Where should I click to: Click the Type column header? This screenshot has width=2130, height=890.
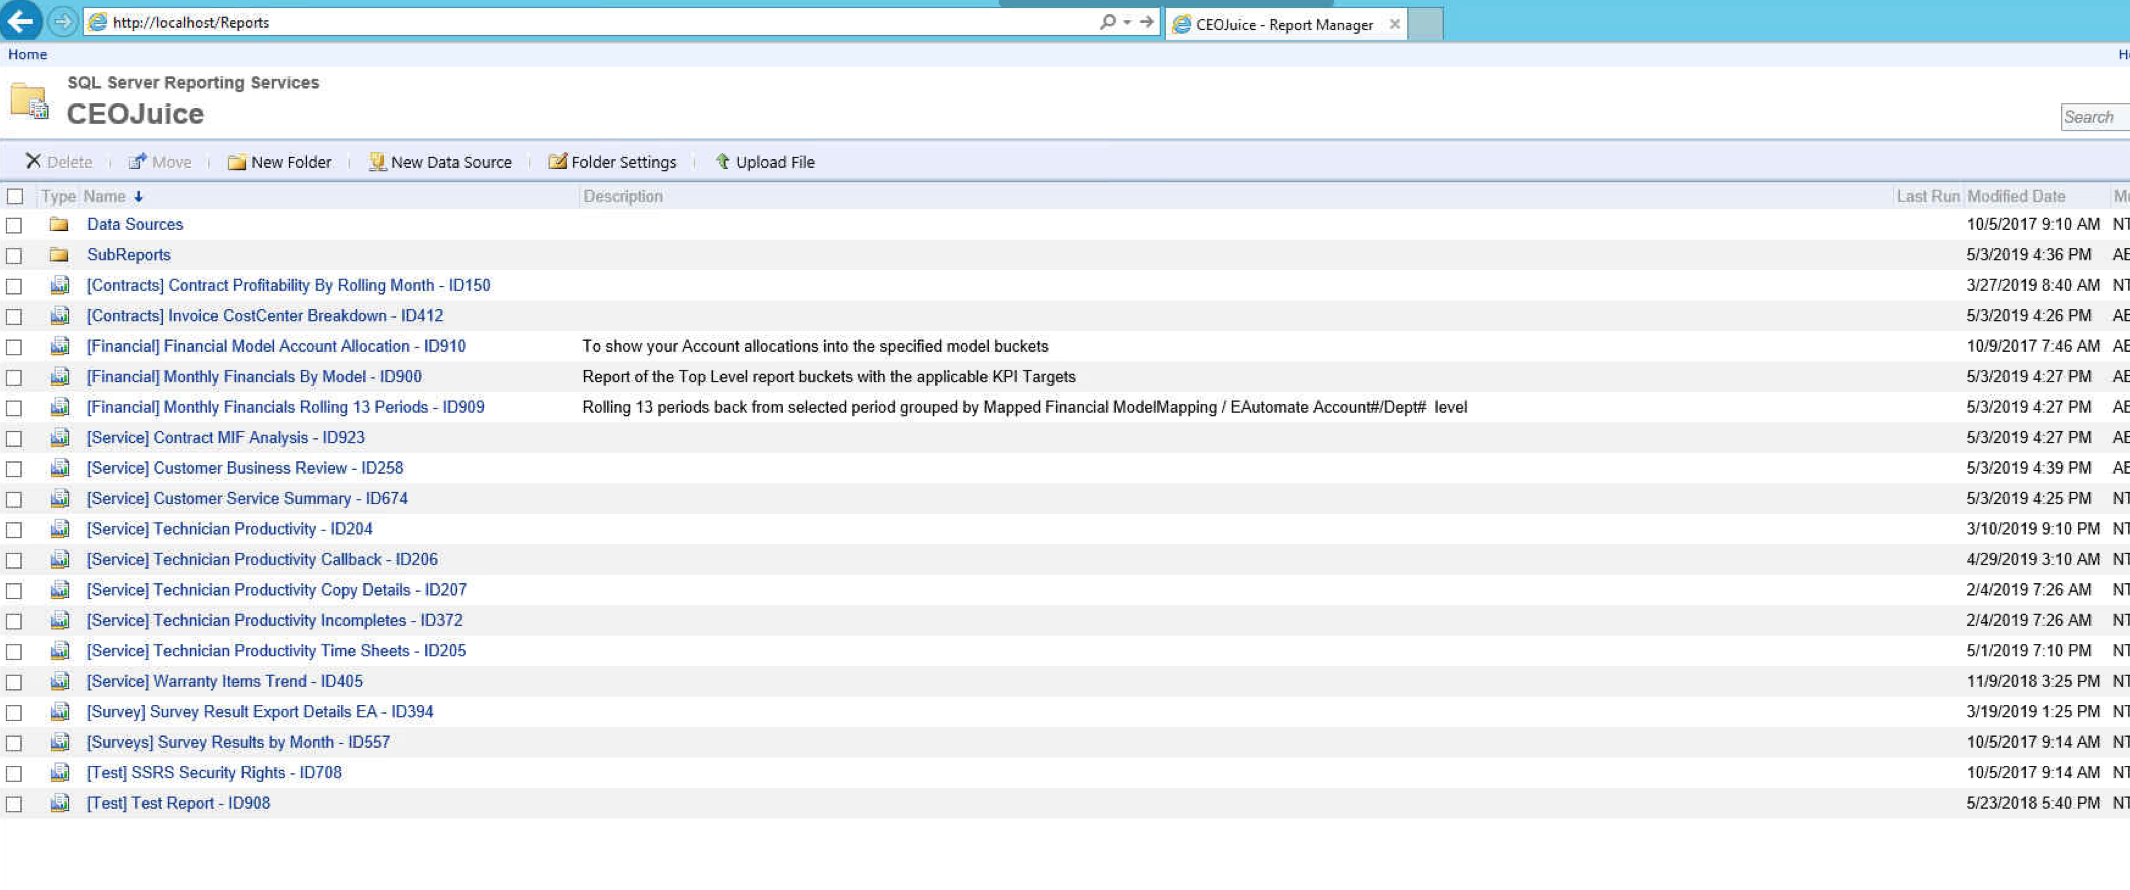pyautogui.click(x=58, y=196)
